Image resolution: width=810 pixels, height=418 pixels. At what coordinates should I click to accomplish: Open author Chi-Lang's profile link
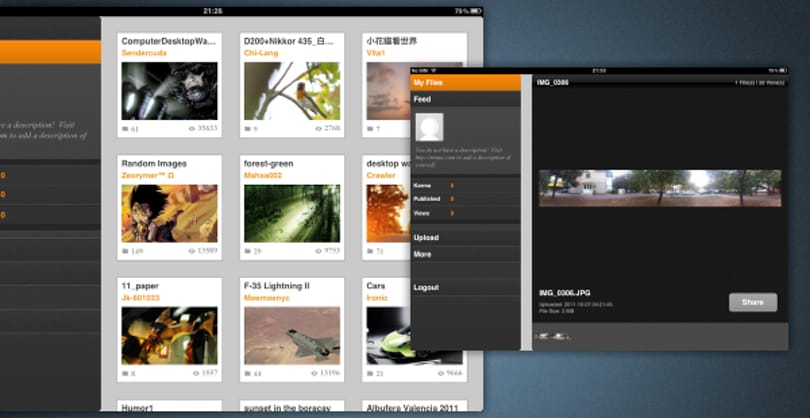pyautogui.click(x=261, y=53)
